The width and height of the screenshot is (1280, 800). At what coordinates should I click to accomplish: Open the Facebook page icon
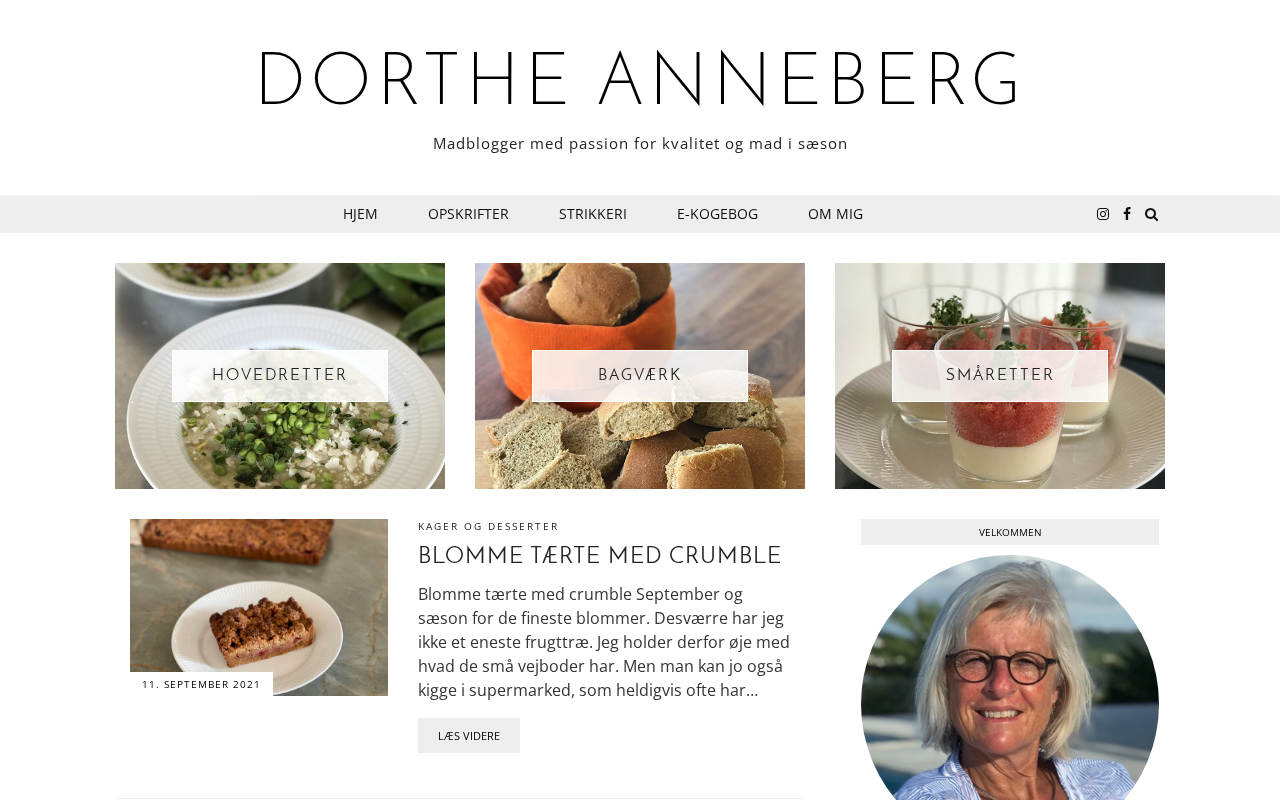coord(1127,214)
